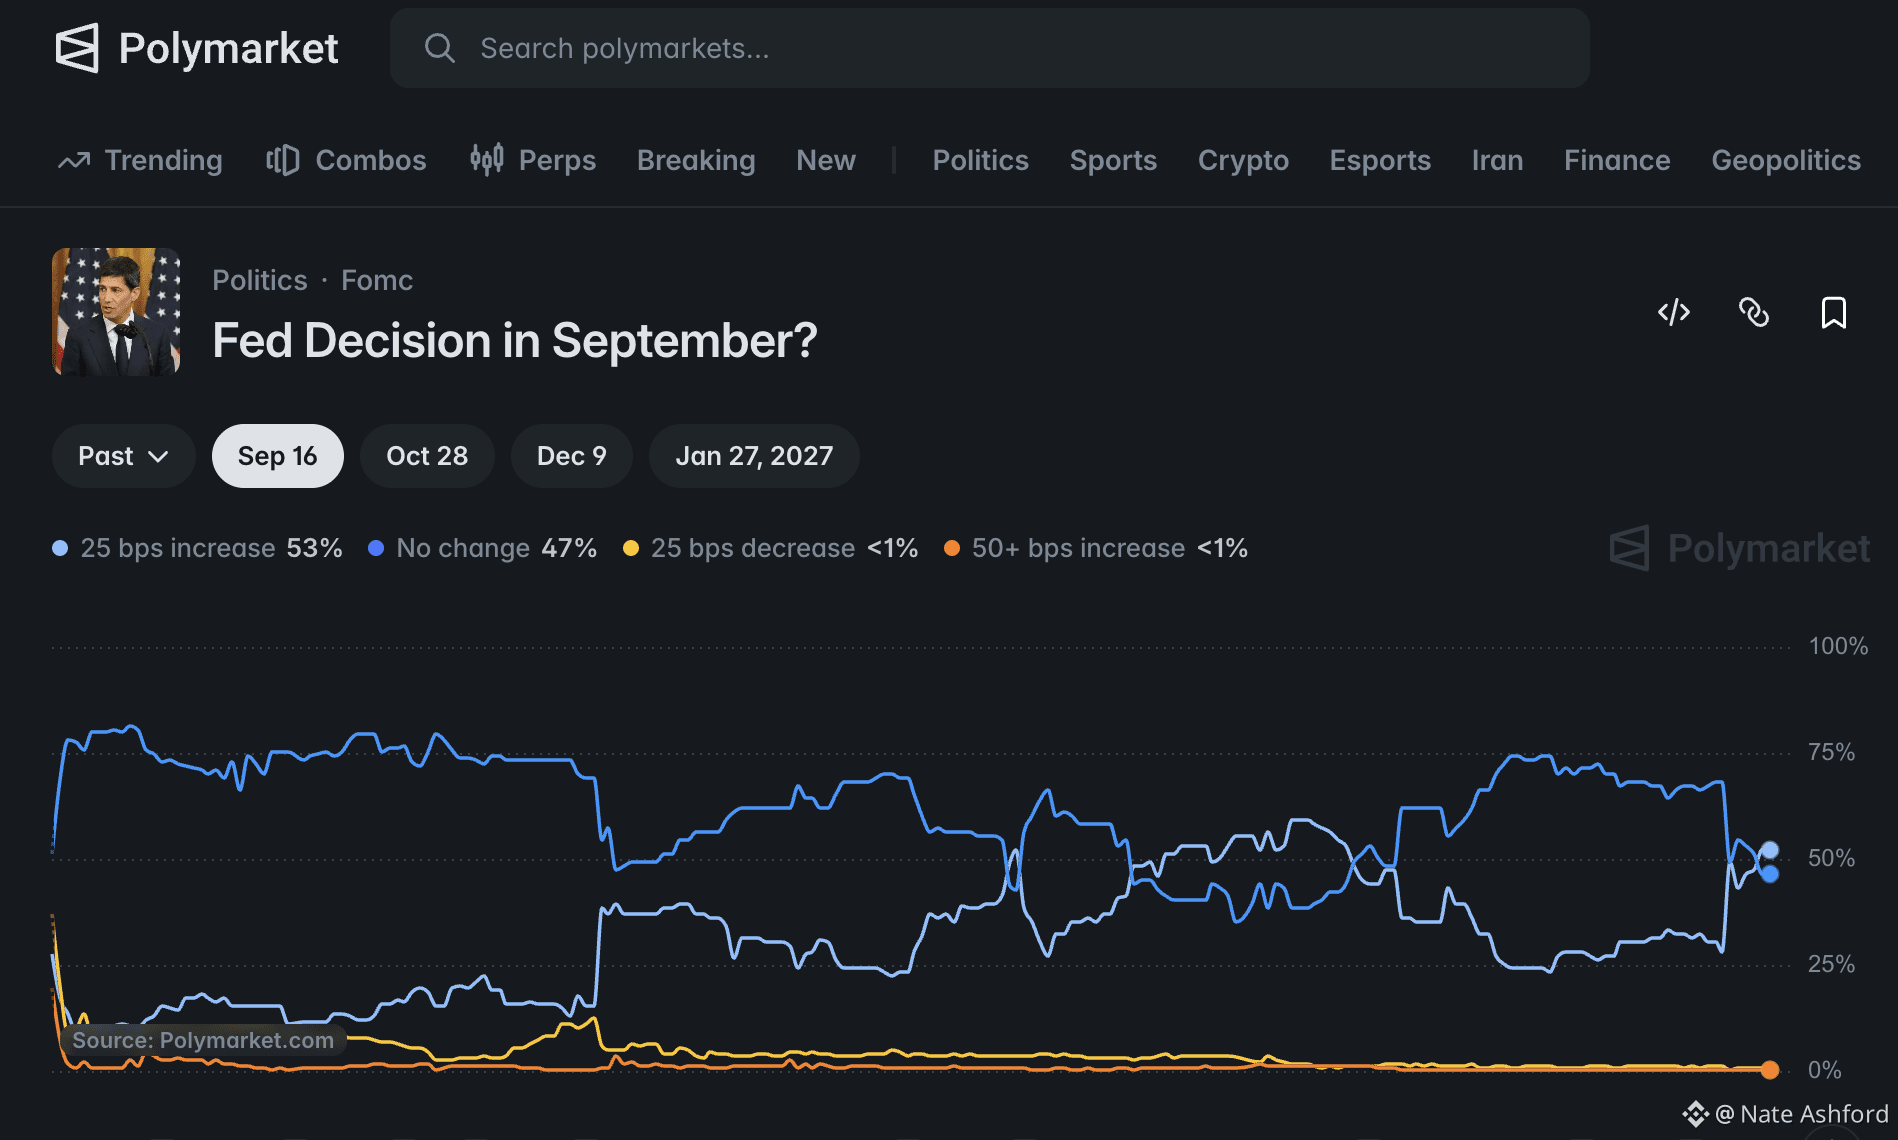
Task: Click the 25 bps increase 53% label
Action: 211,548
